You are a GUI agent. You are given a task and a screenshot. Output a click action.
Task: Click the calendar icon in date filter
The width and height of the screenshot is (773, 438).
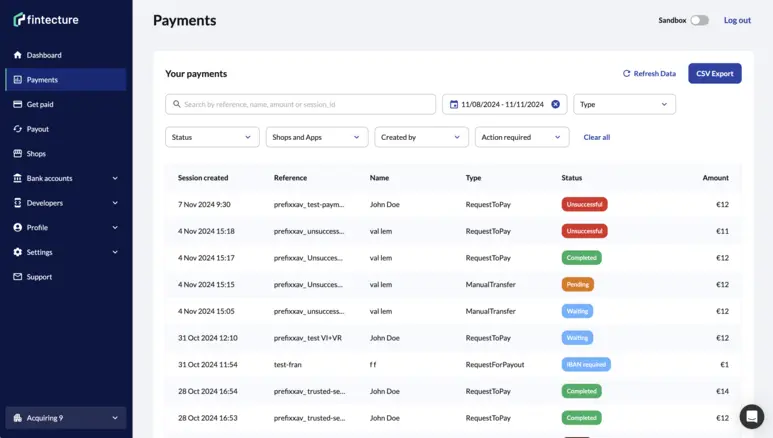point(454,104)
